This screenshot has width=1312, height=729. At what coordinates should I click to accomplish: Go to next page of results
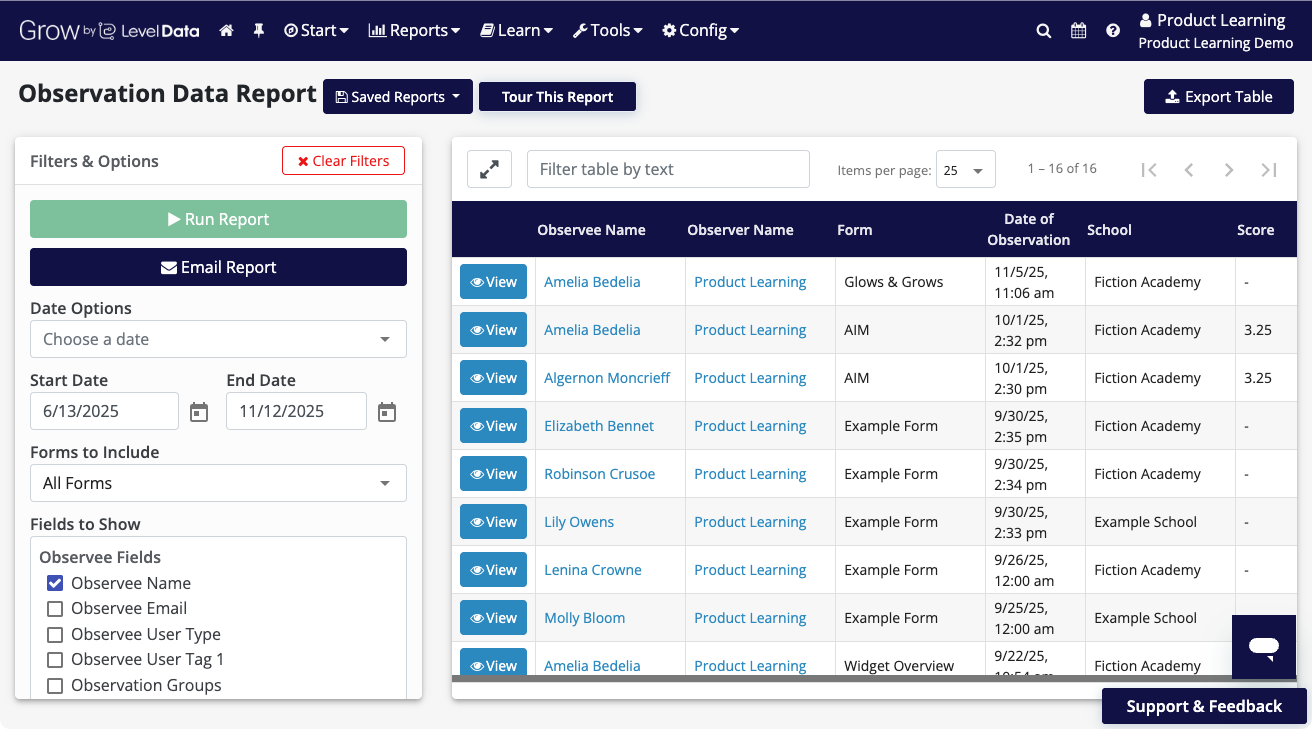click(x=1229, y=170)
